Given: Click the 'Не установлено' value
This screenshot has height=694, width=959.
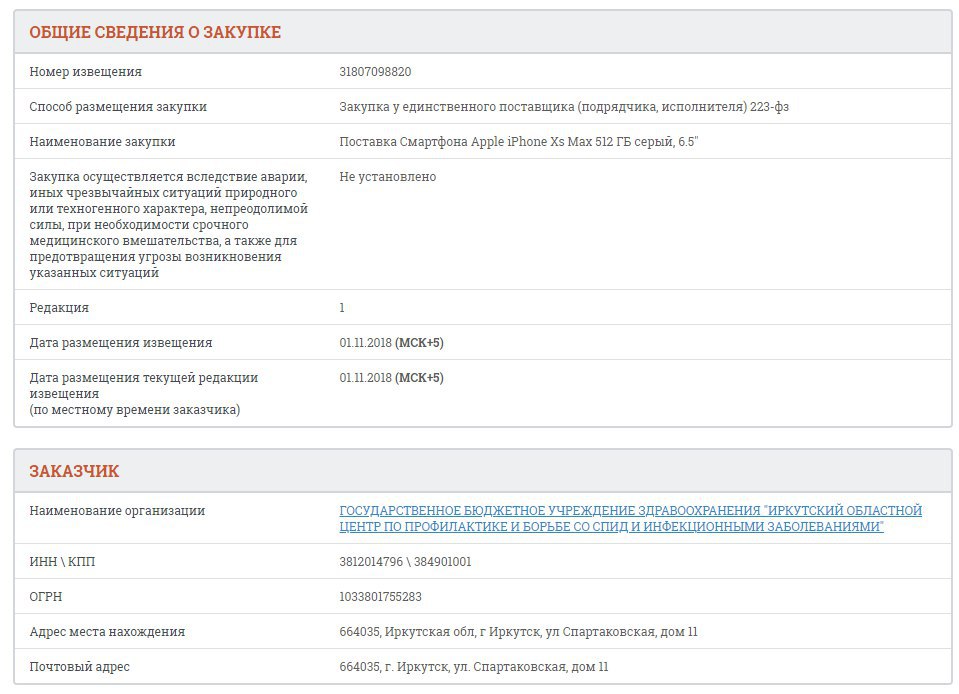Looking at the screenshot, I should [x=388, y=176].
